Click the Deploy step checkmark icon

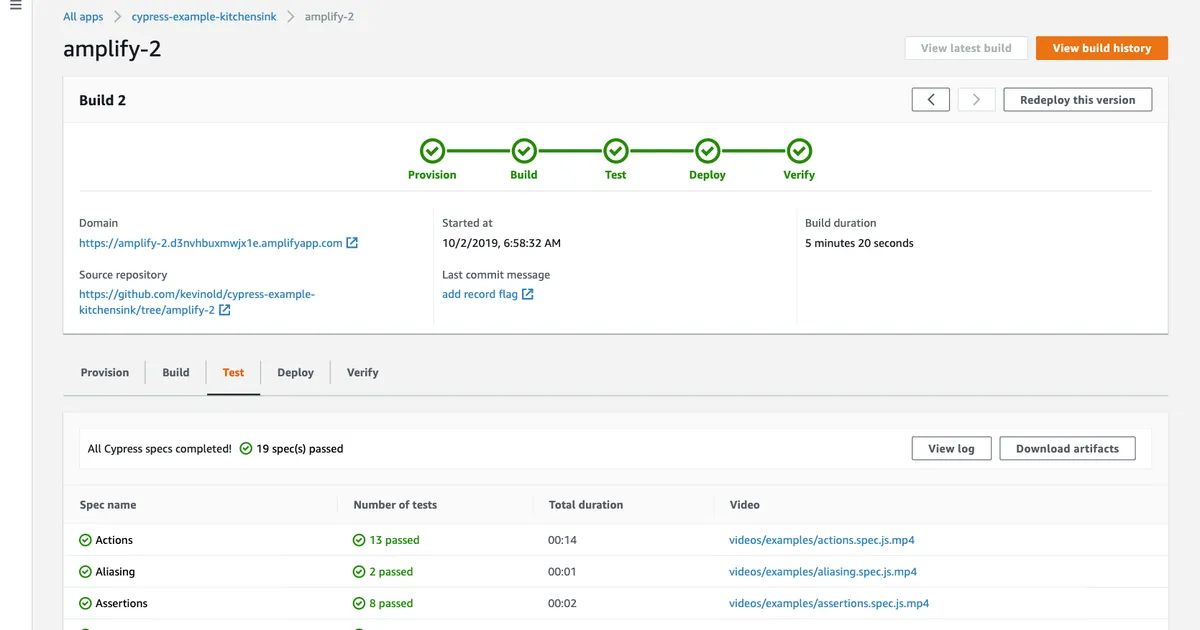707,151
